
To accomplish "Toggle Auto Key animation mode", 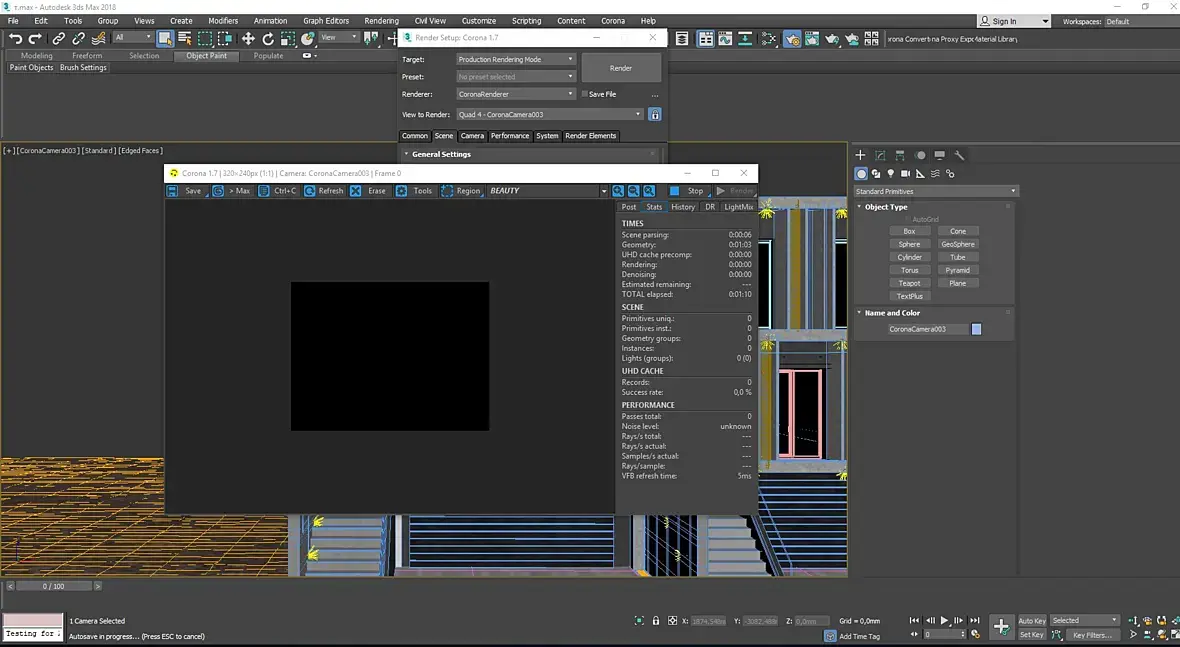I will click(1032, 621).
